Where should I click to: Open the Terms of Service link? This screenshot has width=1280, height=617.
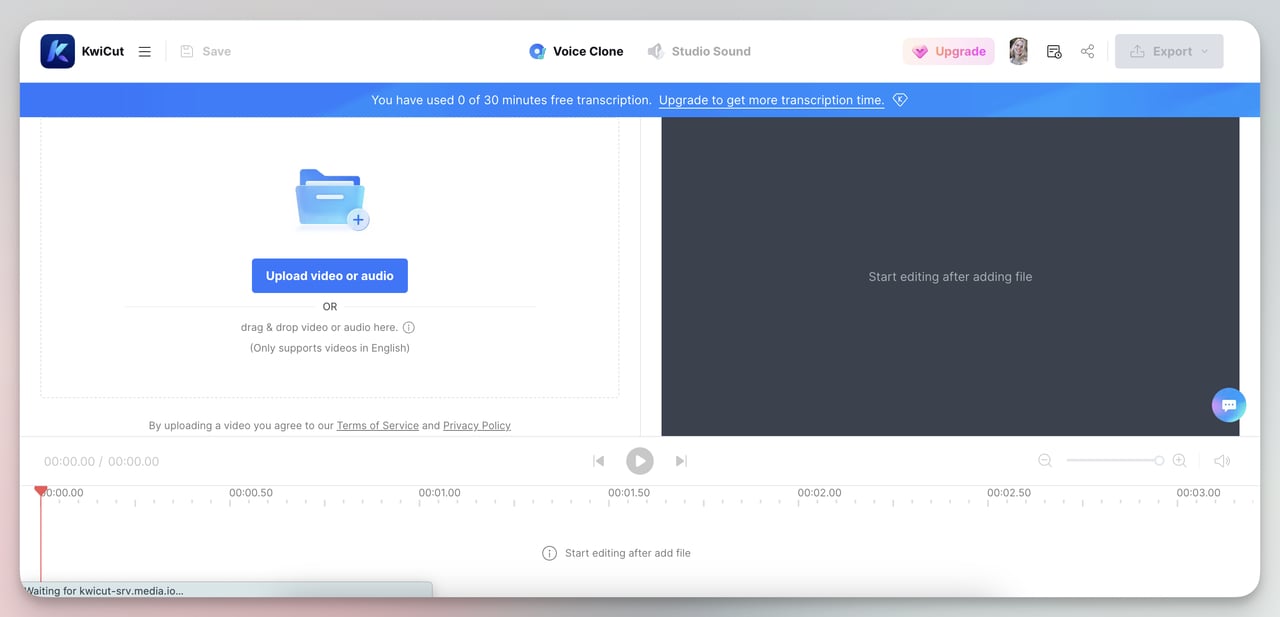pyautogui.click(x=377, y=425)
